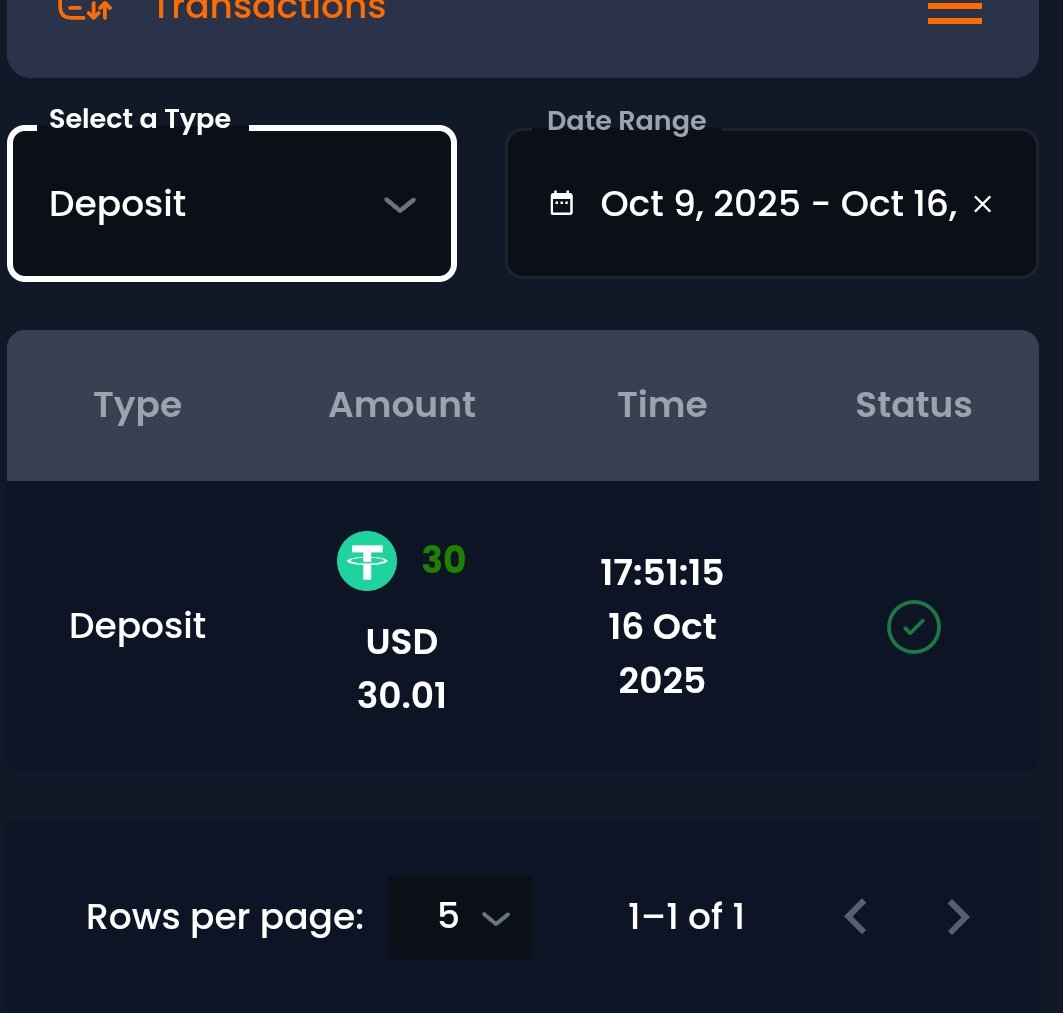The width and height of the screenshot is (1063, 1013).
Task: Click the Transactions icon in header
Action: click(85, 9)
